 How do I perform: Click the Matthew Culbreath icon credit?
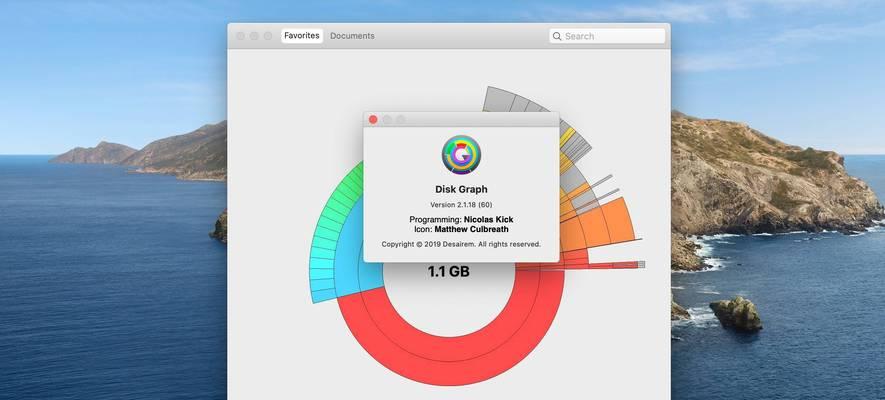coord(471,230)
